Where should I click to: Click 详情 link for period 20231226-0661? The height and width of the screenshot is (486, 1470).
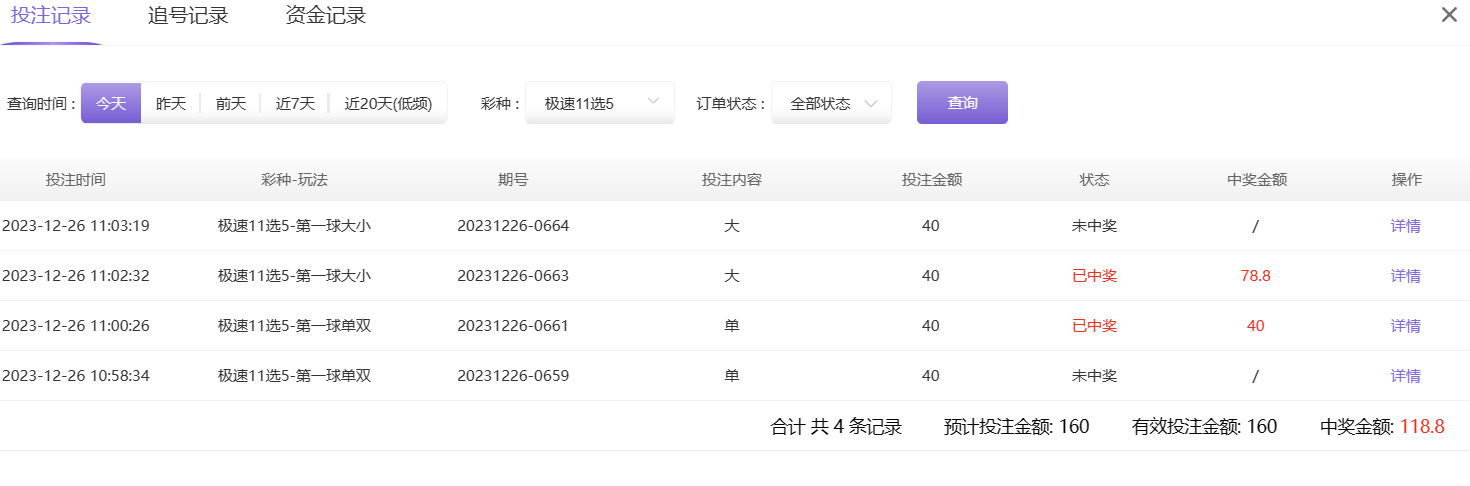1405,326
